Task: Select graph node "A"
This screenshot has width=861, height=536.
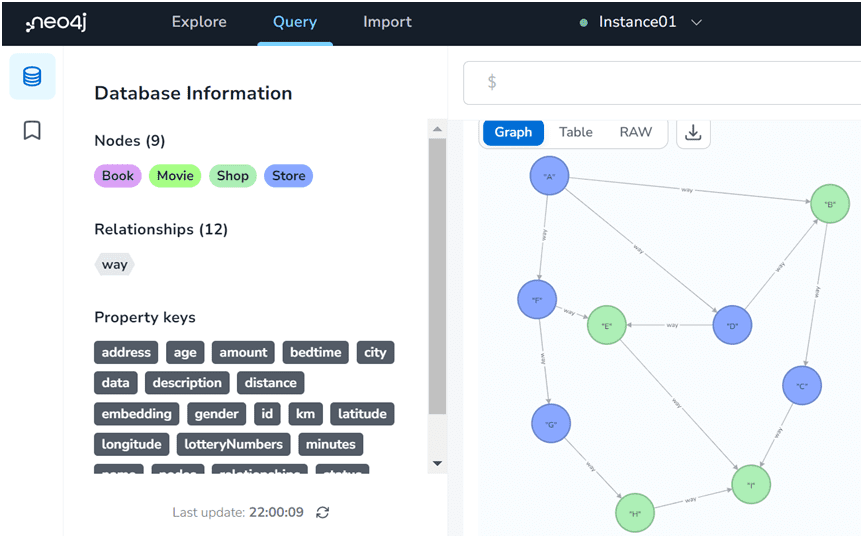Action: point(549,177)
